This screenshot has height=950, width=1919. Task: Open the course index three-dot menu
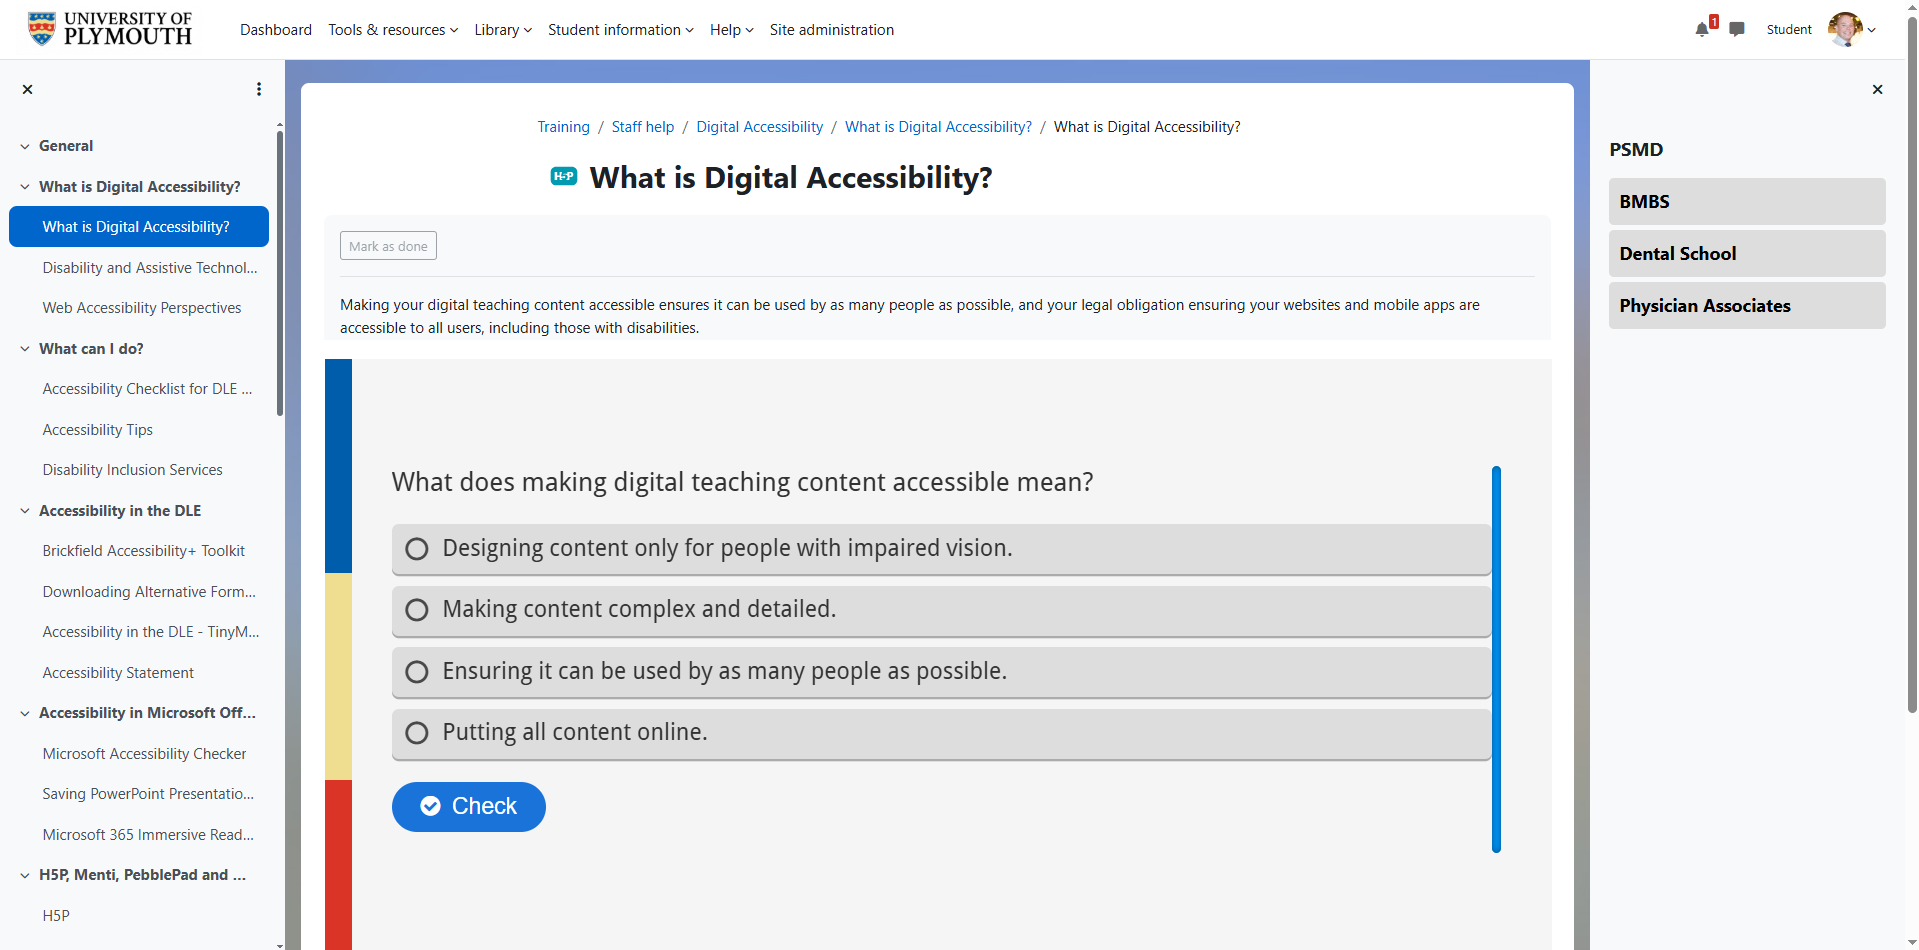[259, 89]
